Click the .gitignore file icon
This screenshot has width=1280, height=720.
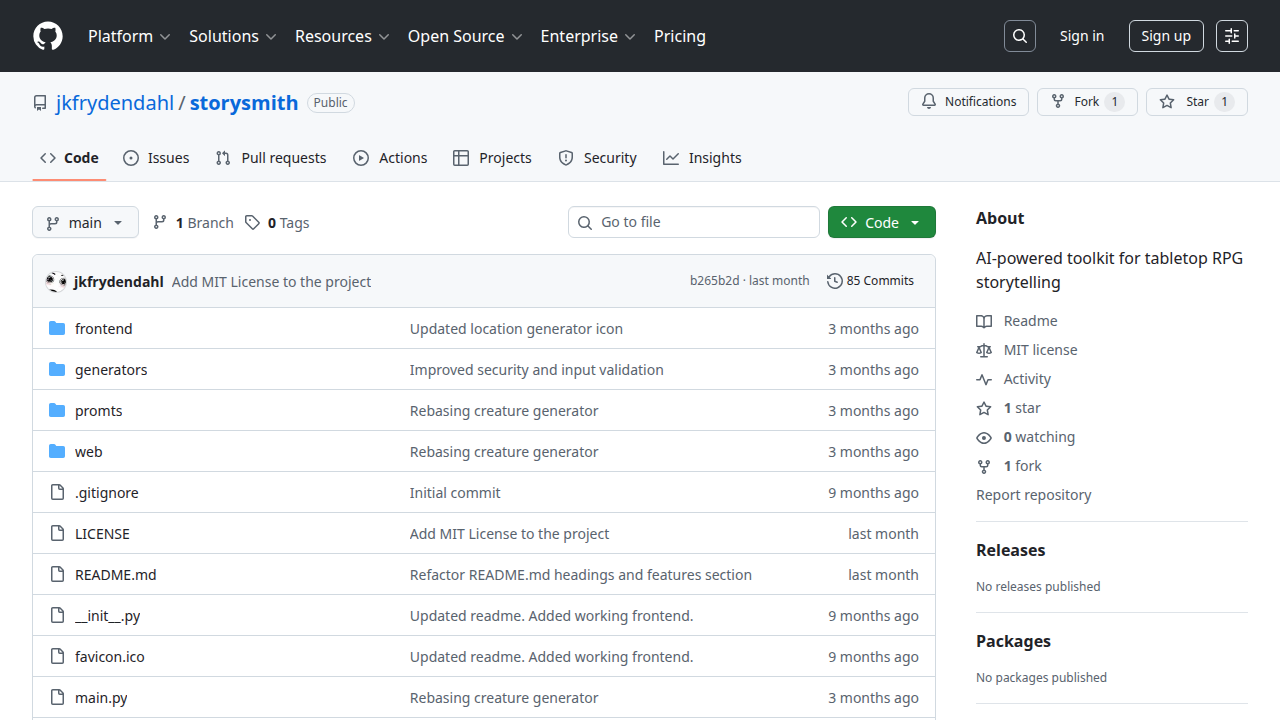point(57,493)
